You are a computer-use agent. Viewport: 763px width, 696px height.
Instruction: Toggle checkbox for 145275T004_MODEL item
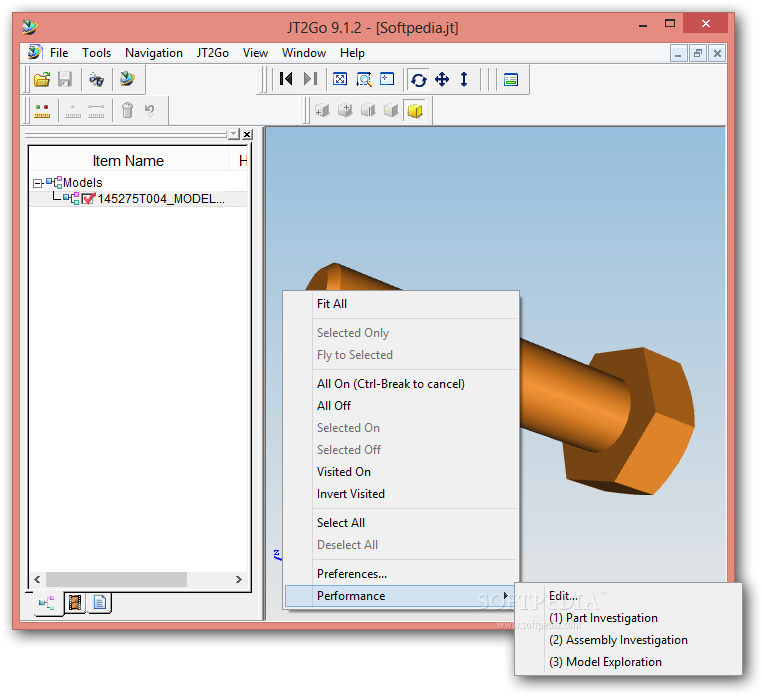88,199
